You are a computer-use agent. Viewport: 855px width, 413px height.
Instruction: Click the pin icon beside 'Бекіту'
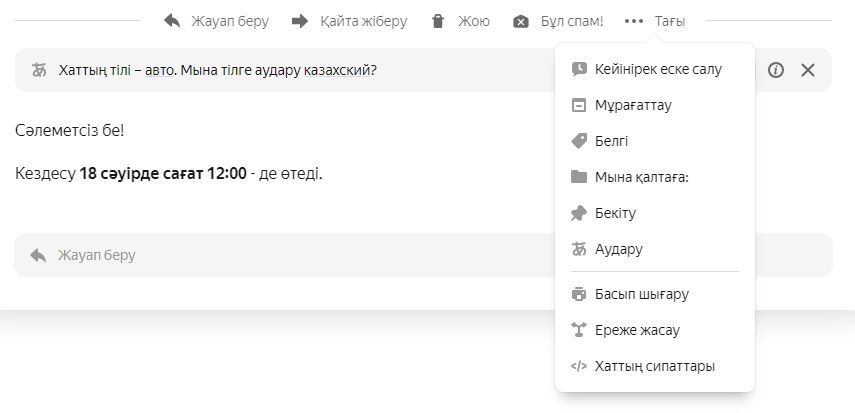click(578, 213)
